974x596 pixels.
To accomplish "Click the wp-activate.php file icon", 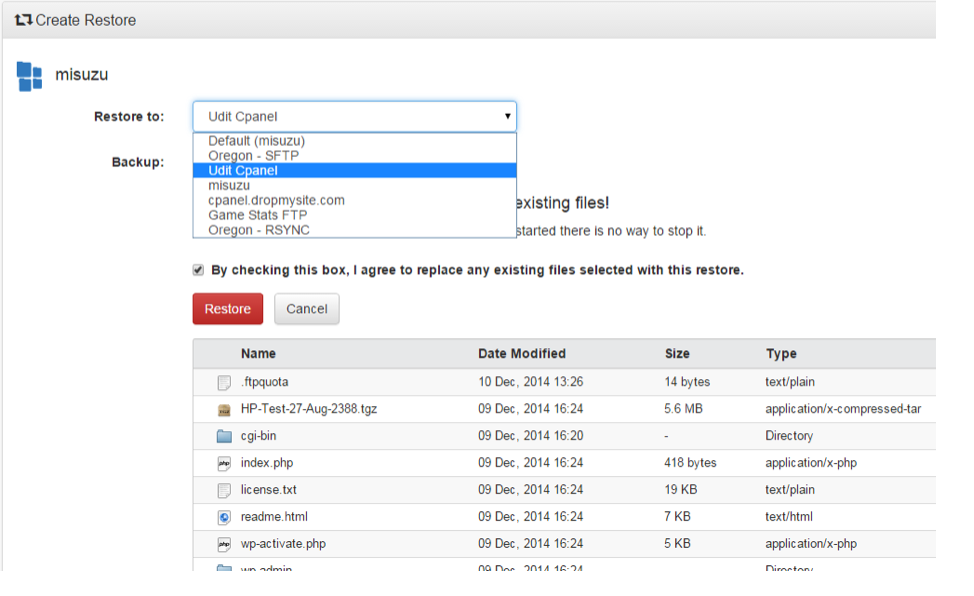I will 224,544.
